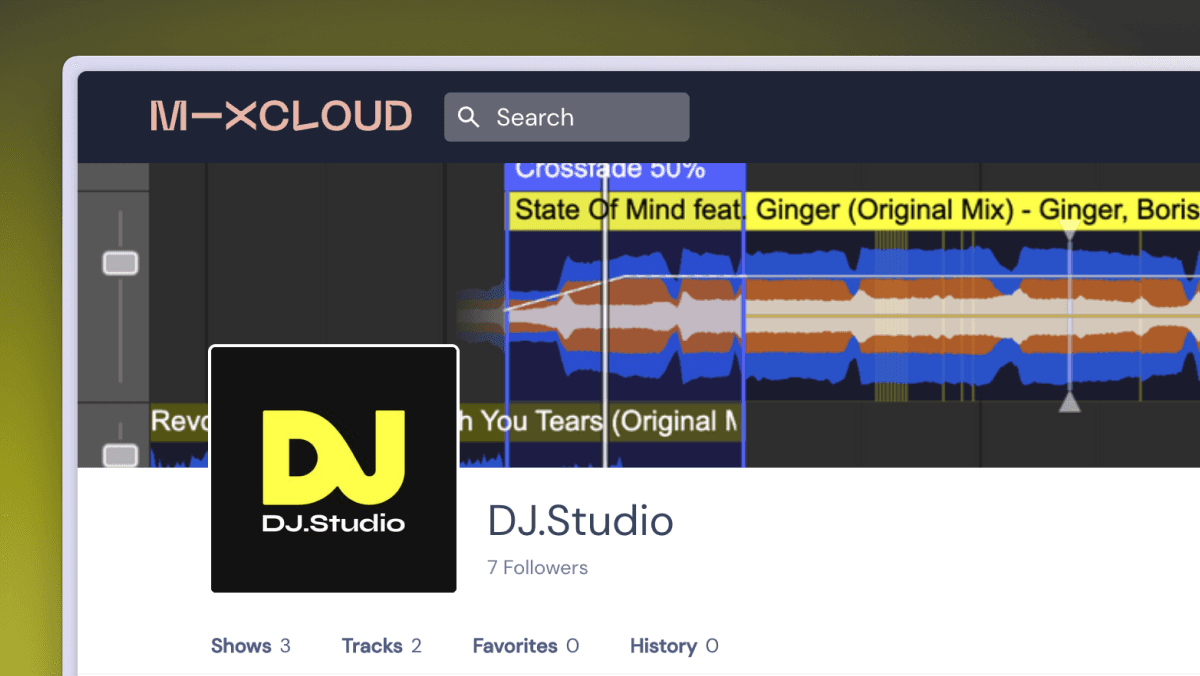Switch to the Favorites tab
This screenshot has width=1200, height=676.
[526, 646]
